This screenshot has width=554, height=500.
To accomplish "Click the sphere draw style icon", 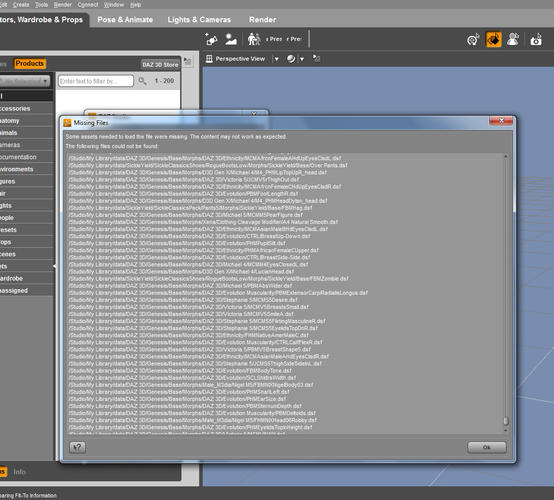I will tap(291, 59).
